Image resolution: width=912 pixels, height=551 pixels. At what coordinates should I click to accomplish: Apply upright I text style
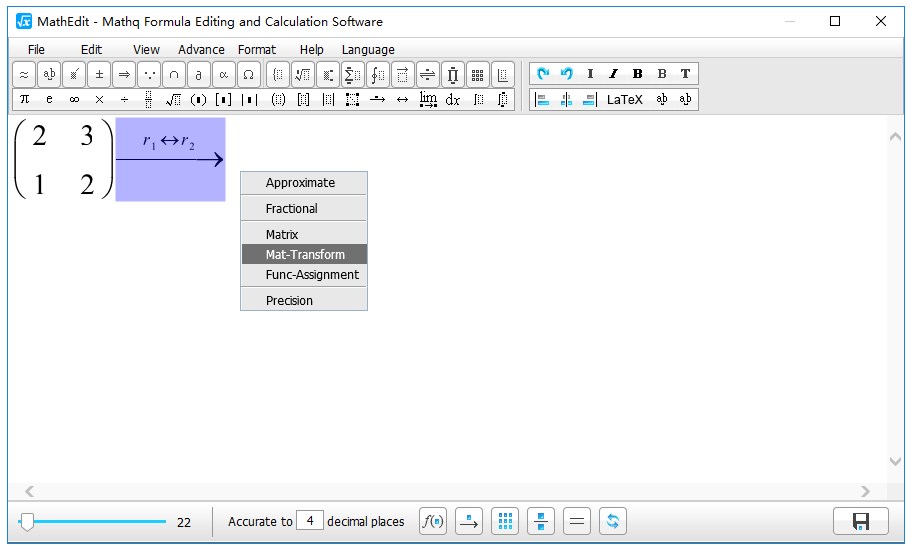pyautogui.click(x=590, y=73)
